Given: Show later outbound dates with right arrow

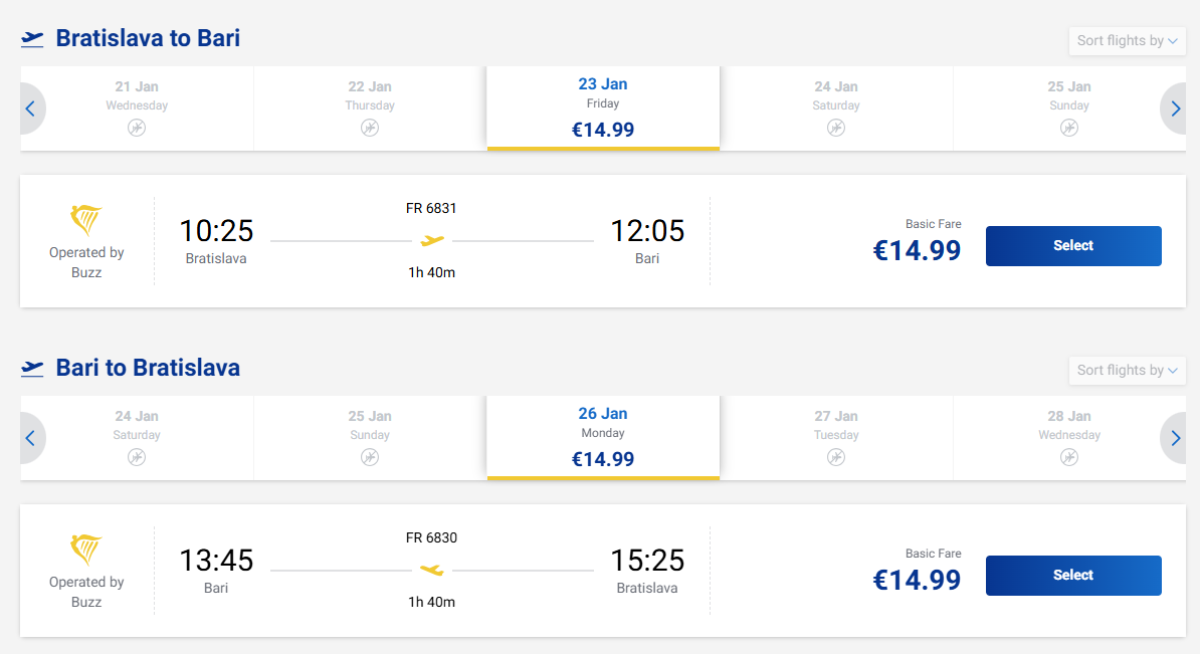Looking at the screenshot, I should (1175, 109).
